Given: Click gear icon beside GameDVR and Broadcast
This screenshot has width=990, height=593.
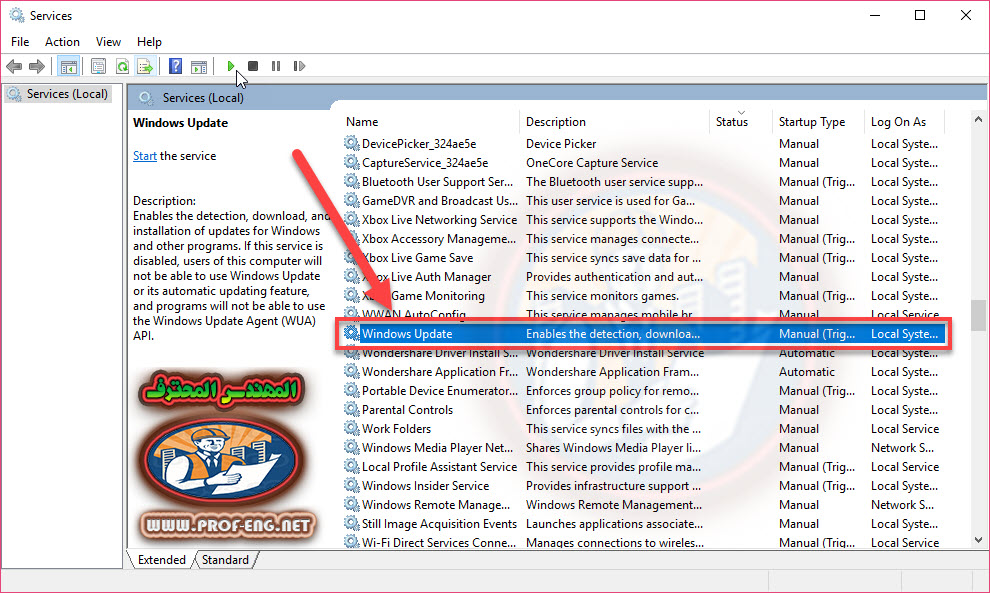Looking at the screenshot, I should (352, 200).
